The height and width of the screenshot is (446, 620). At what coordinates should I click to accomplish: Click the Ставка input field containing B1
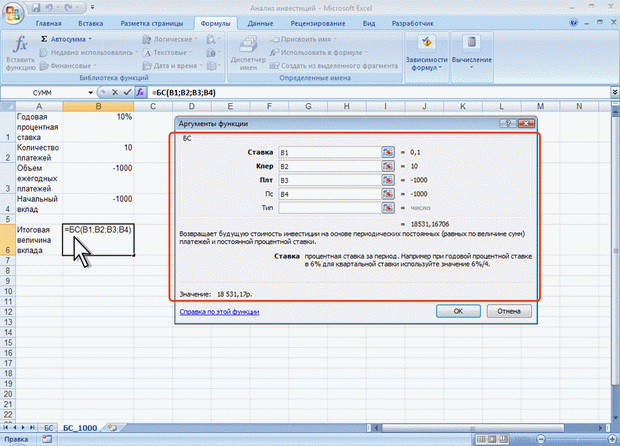tap(330, 152)
